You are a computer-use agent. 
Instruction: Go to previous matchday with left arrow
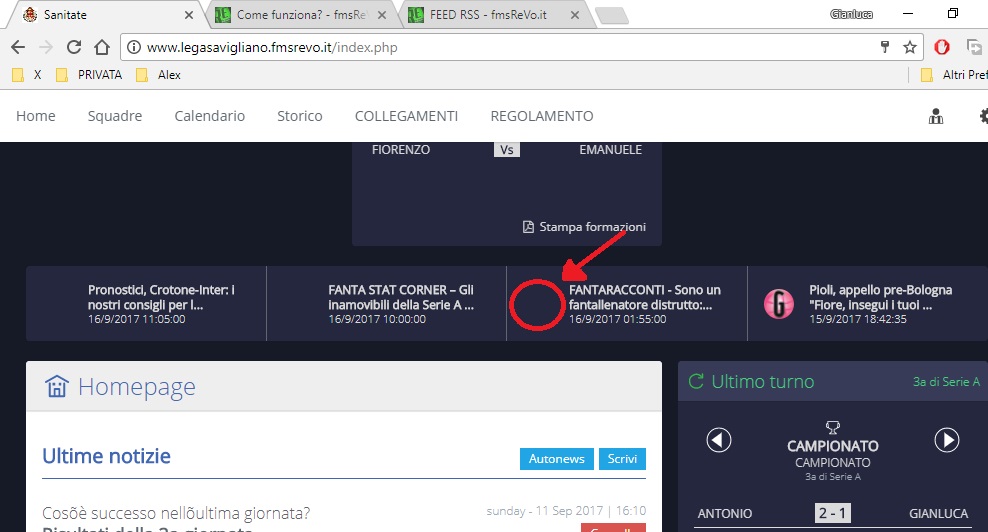click(719, 440)
